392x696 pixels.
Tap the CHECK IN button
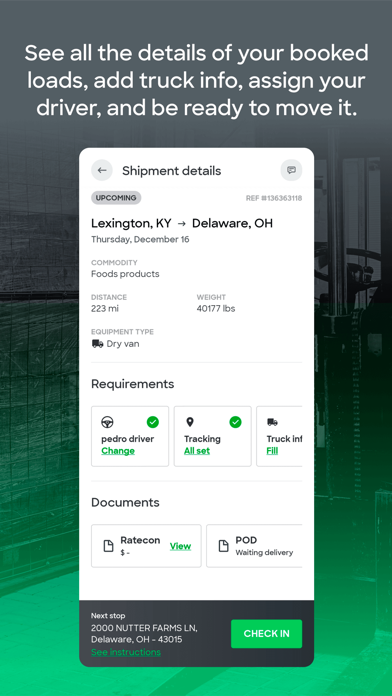pyautogui.click(x=266, y=634)
